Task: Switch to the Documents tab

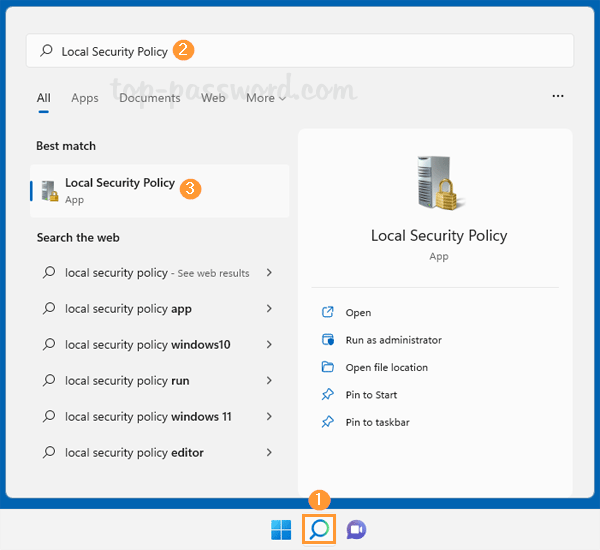Action: (x=150, y=98)
